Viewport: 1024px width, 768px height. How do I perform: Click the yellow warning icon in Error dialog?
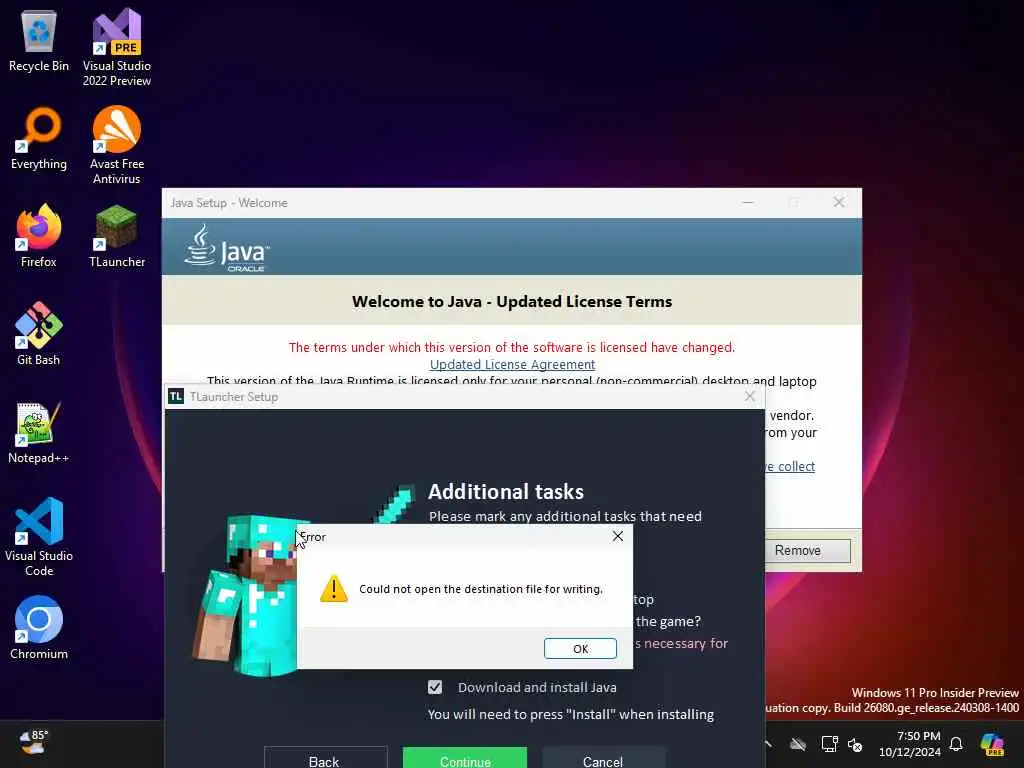click(x=334, y=588)
